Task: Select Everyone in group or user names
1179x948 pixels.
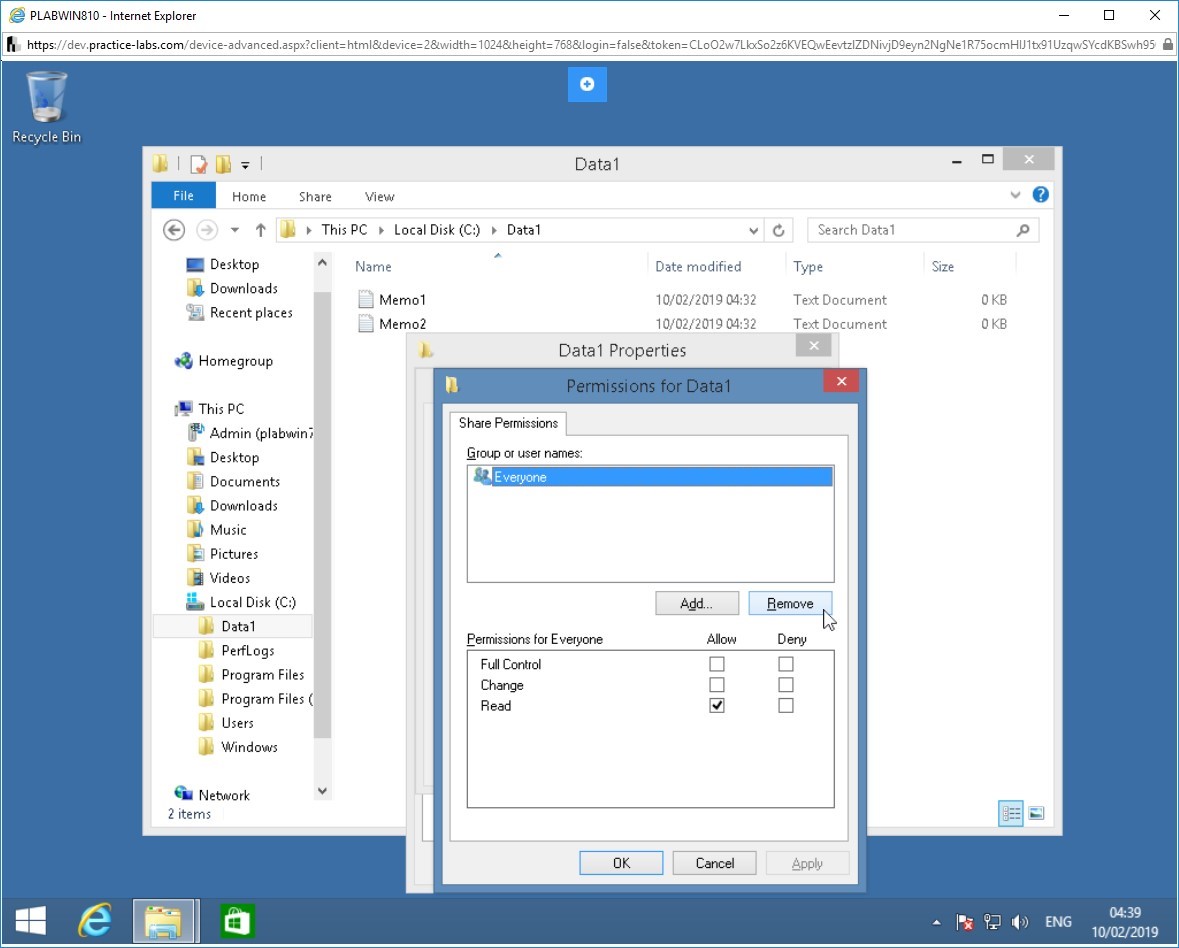Action: pyautogui.click(x=650, y=477)
